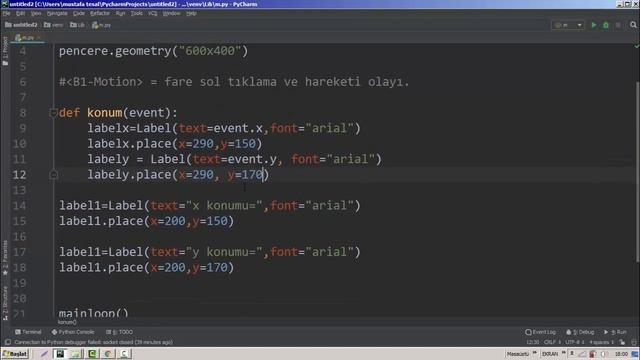Viewport: 640px width, 360px height.
Task: Click the konum() breadcrumb below editor
Action: (67, 322)
